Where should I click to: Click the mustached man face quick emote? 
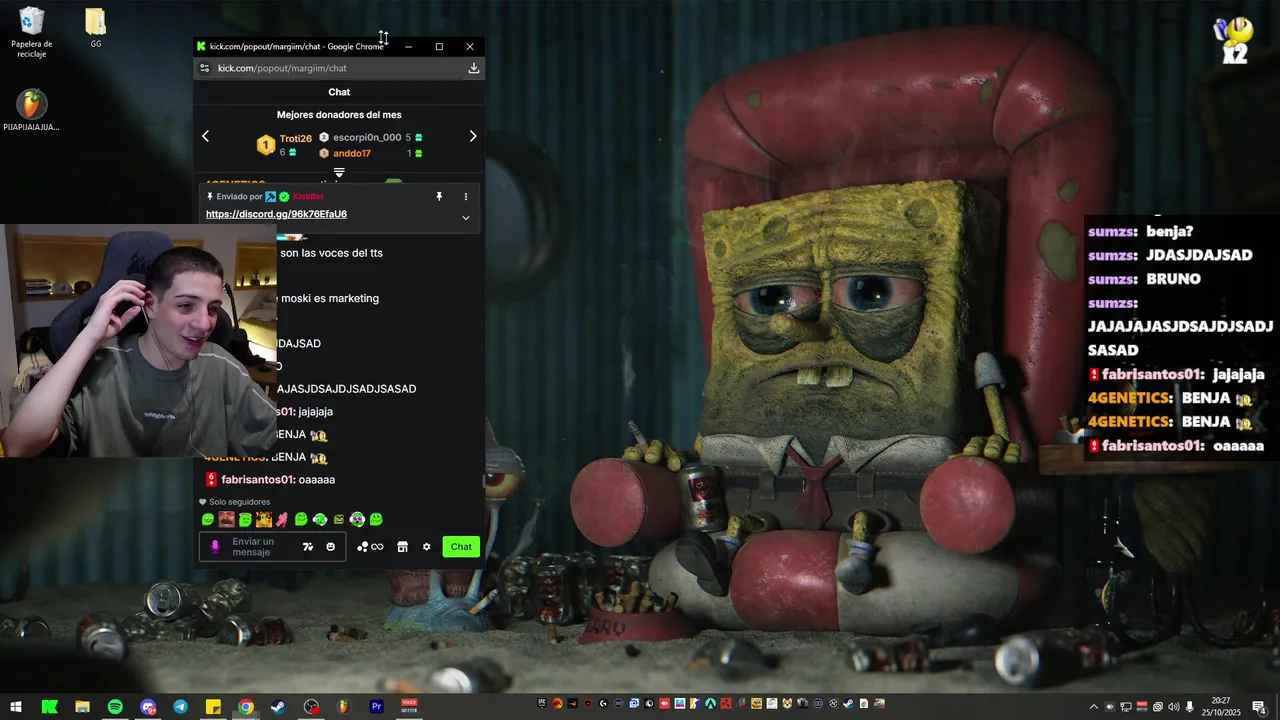click(x=227, y=519)
